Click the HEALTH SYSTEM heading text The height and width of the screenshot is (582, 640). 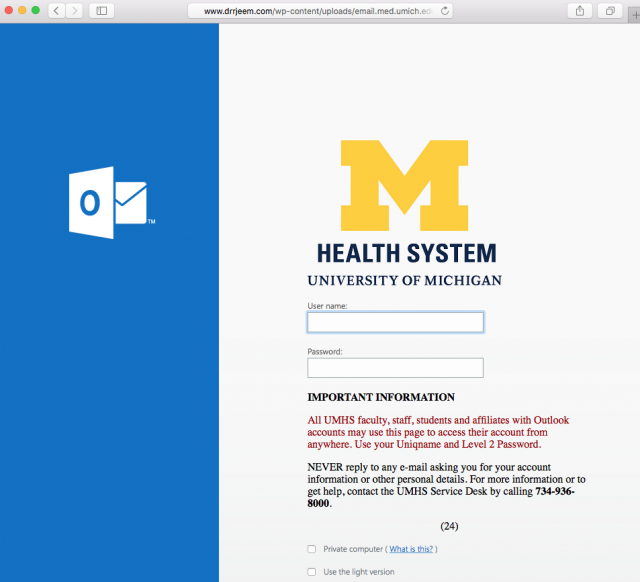point(407,253)
